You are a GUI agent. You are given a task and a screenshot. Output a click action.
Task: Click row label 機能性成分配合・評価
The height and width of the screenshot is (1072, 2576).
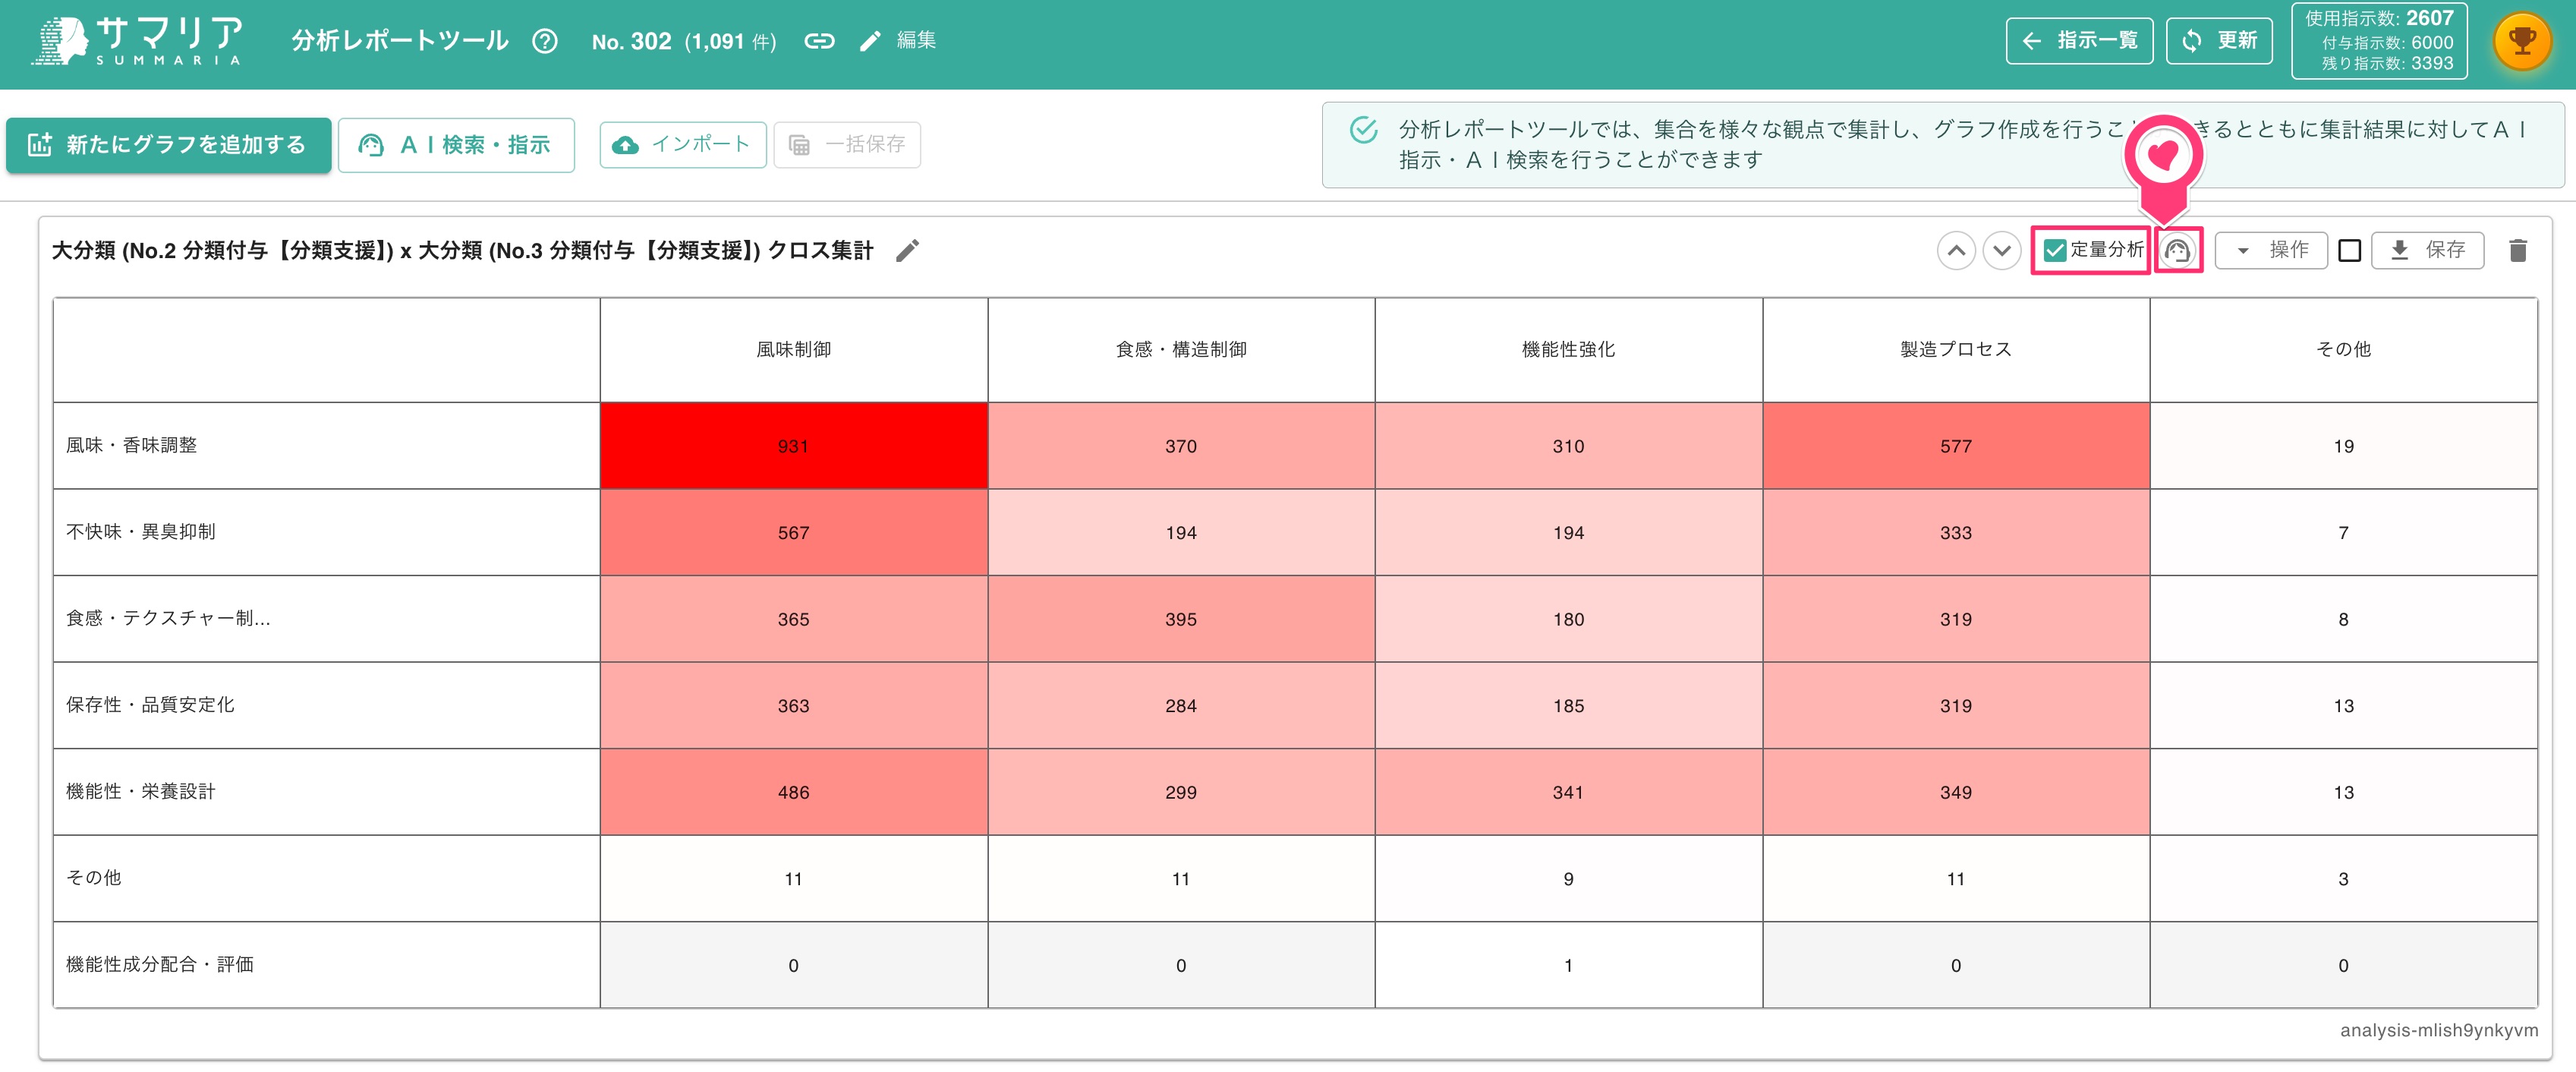click(159, 964)
